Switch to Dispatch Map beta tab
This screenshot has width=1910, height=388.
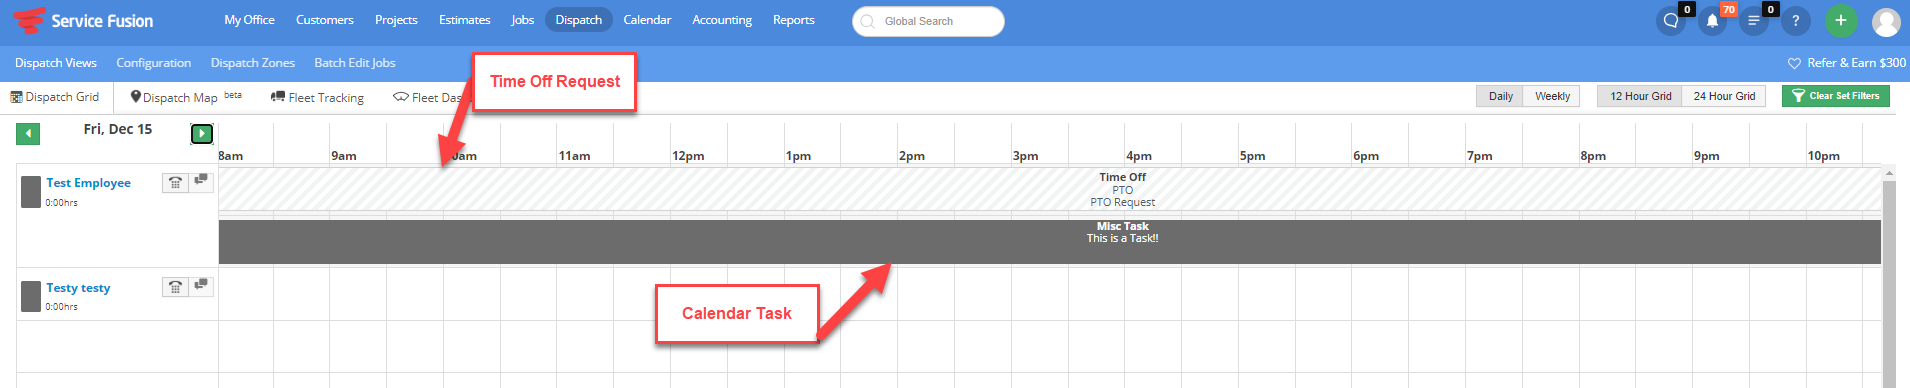(x=186, y=97)
